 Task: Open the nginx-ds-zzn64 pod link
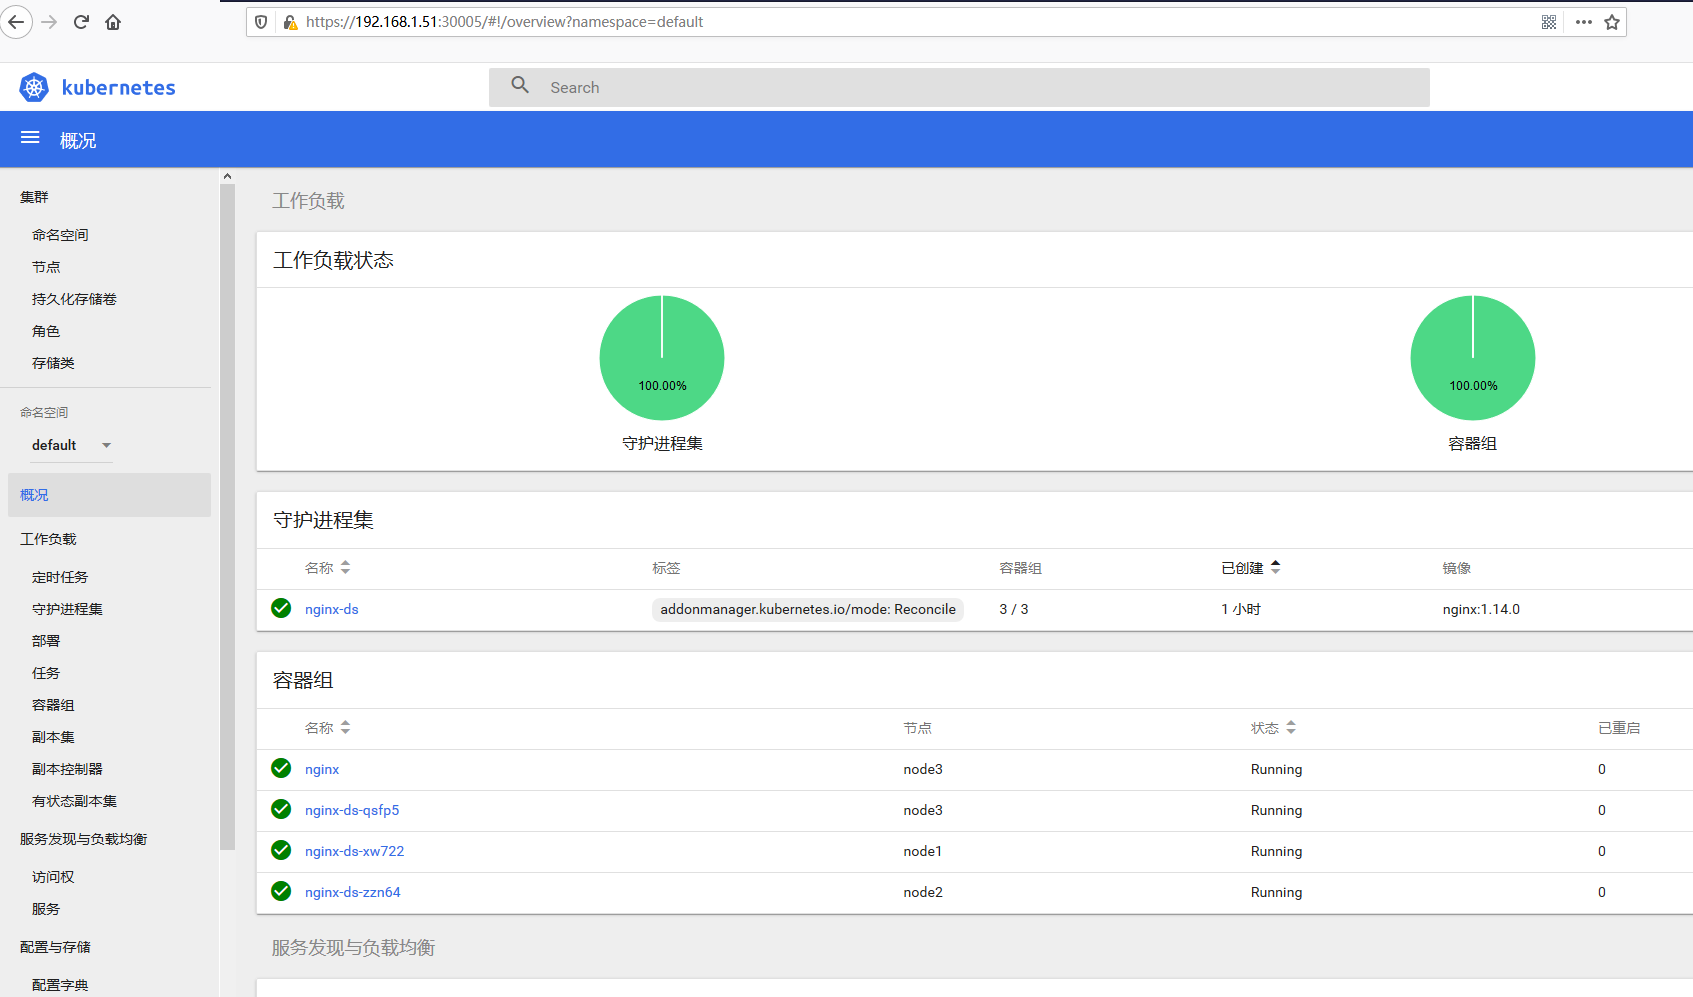[x=353, y=892]
